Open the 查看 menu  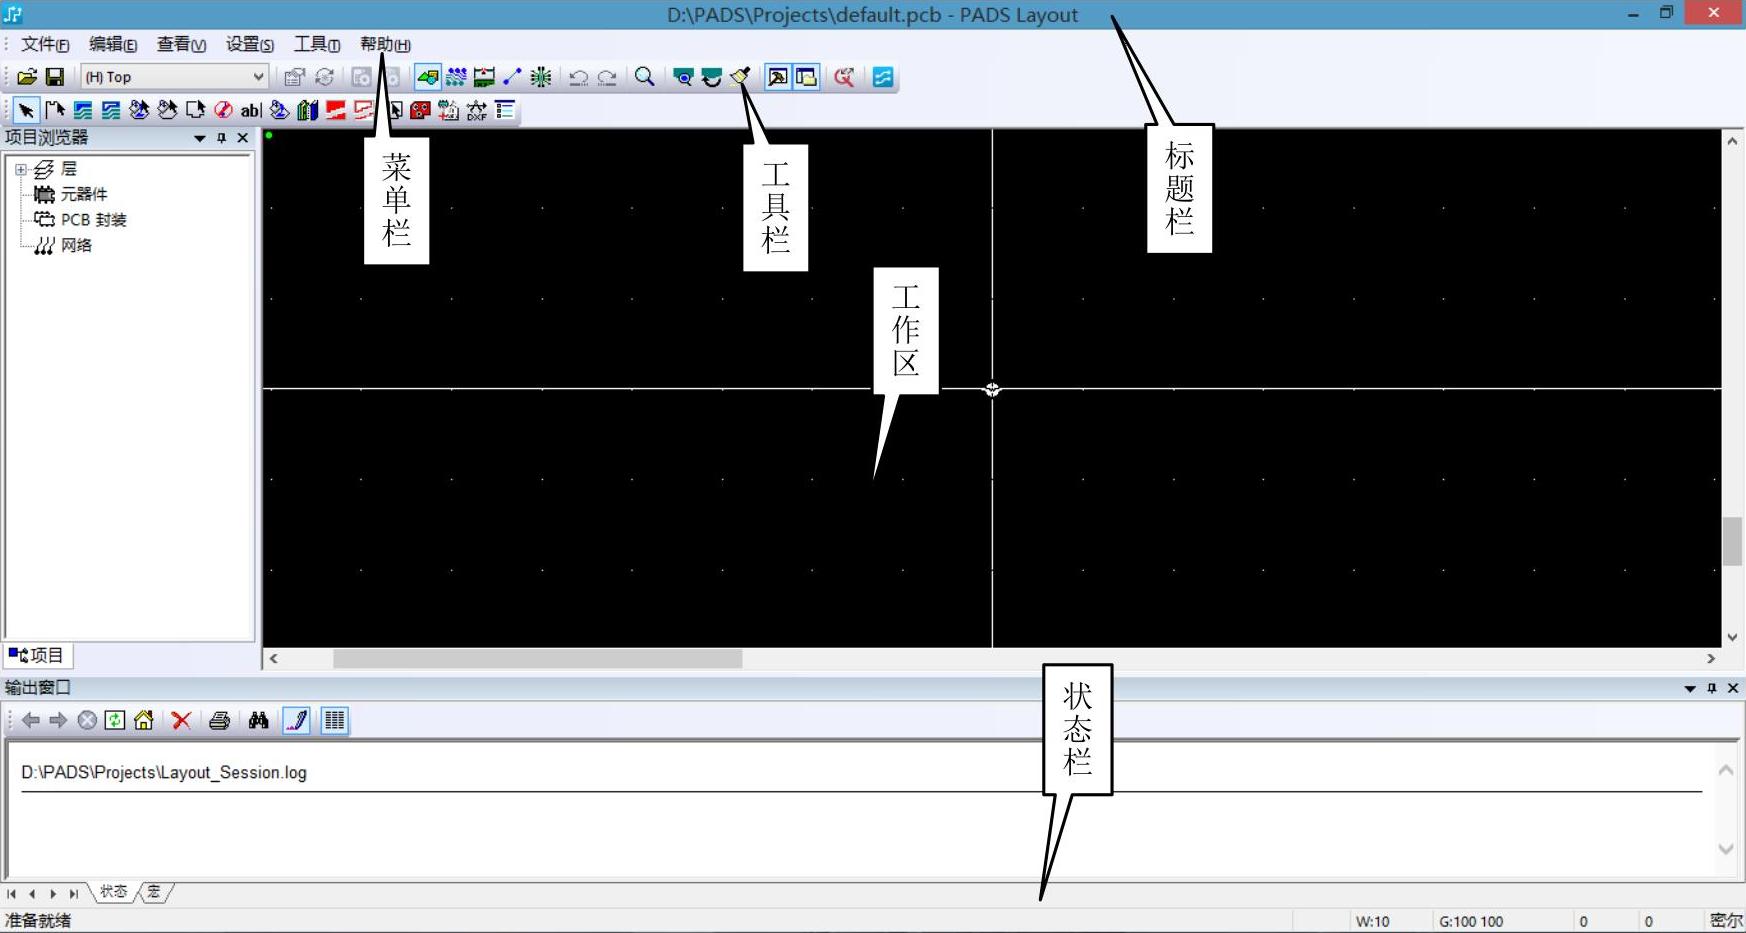(181, 44)
